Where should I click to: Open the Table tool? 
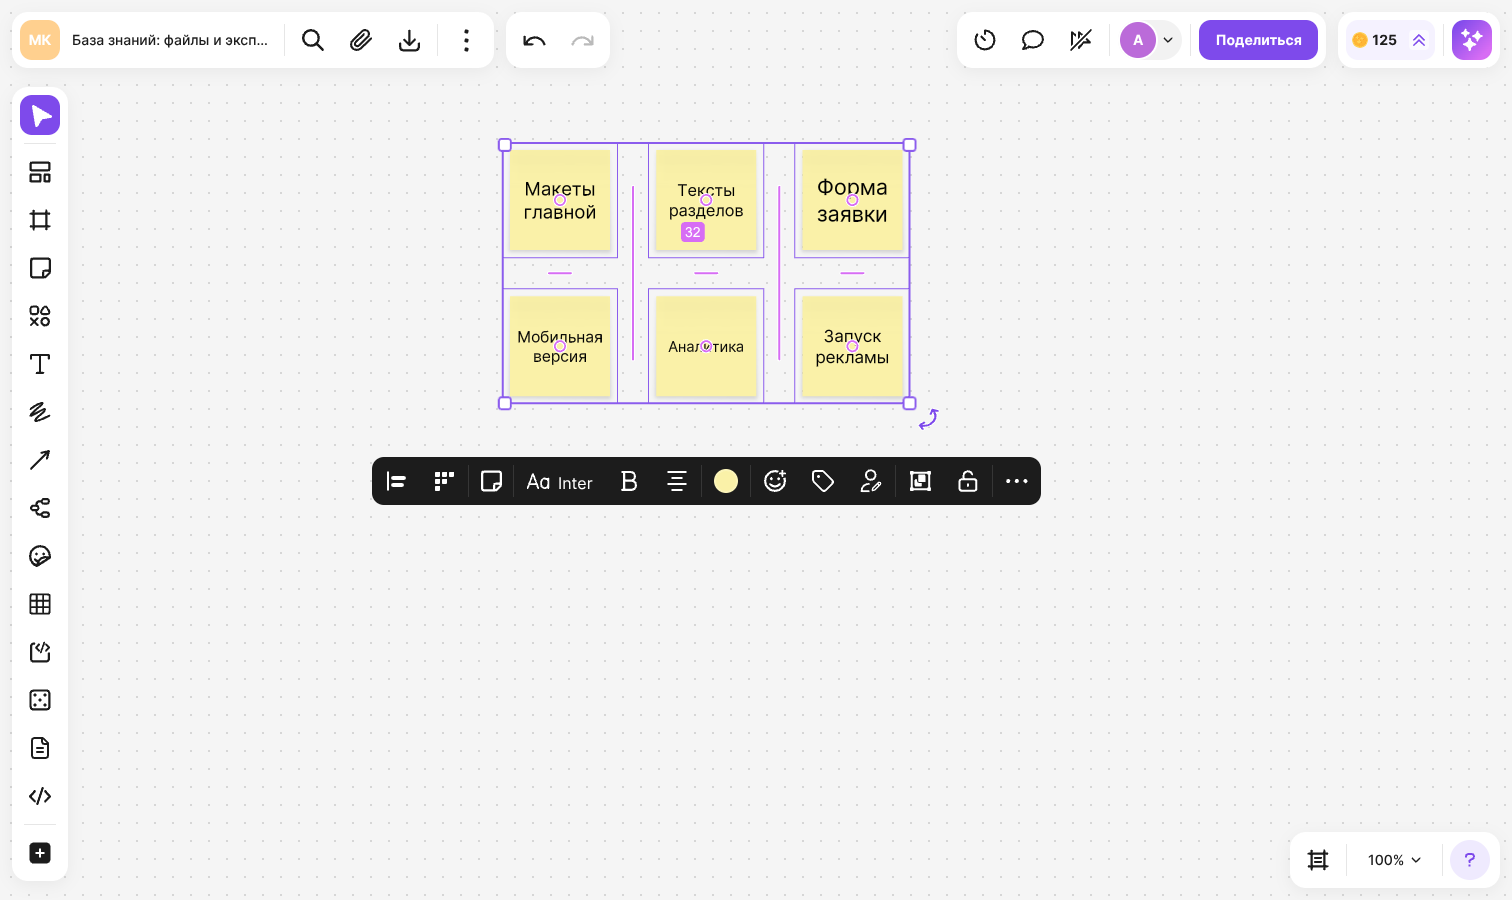pos(40,604)
